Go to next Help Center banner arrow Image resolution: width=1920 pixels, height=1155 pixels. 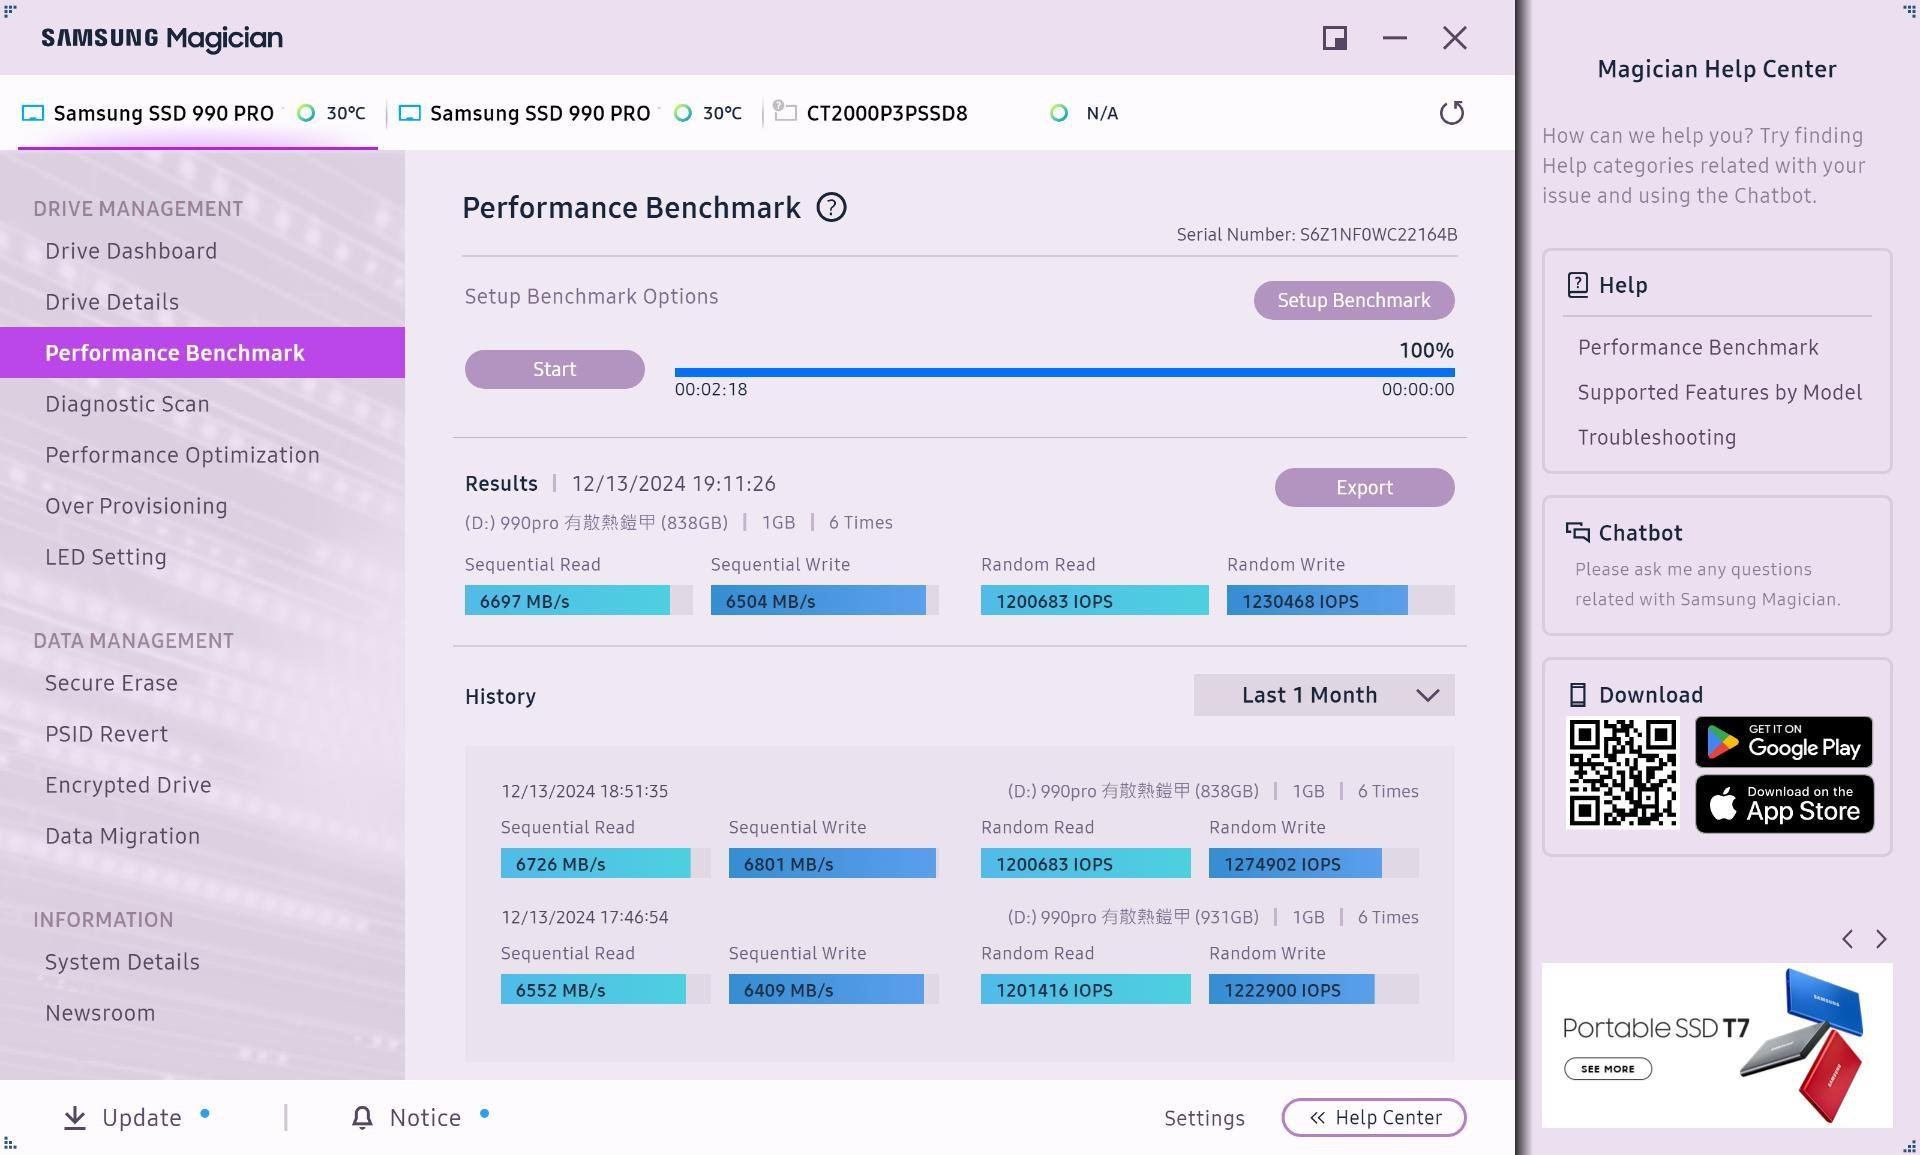[x=1881, y=939]
